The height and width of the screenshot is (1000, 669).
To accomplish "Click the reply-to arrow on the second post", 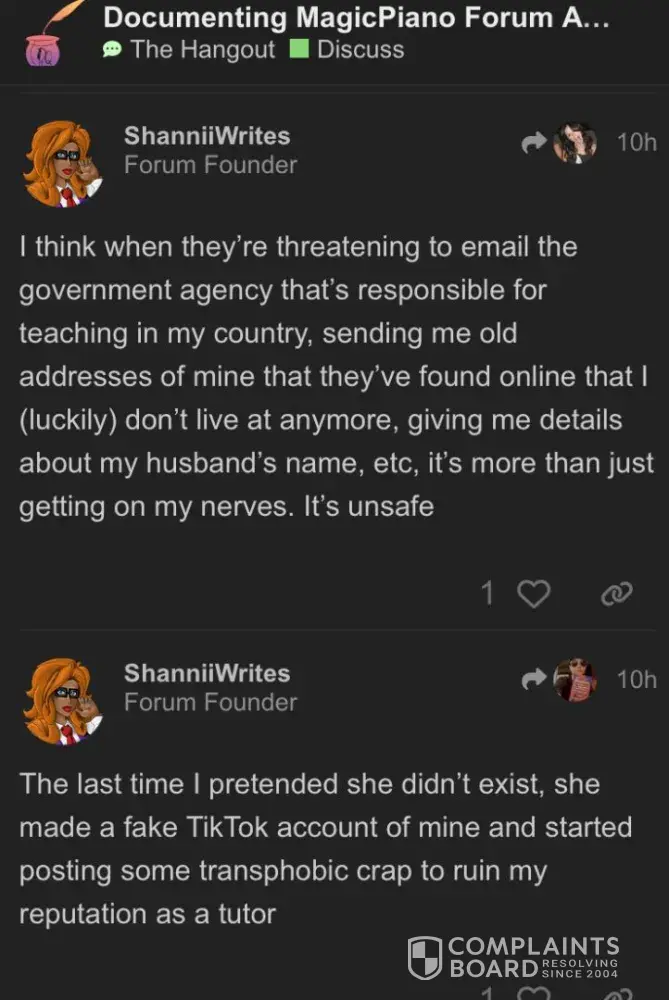I will coord(534,679).
